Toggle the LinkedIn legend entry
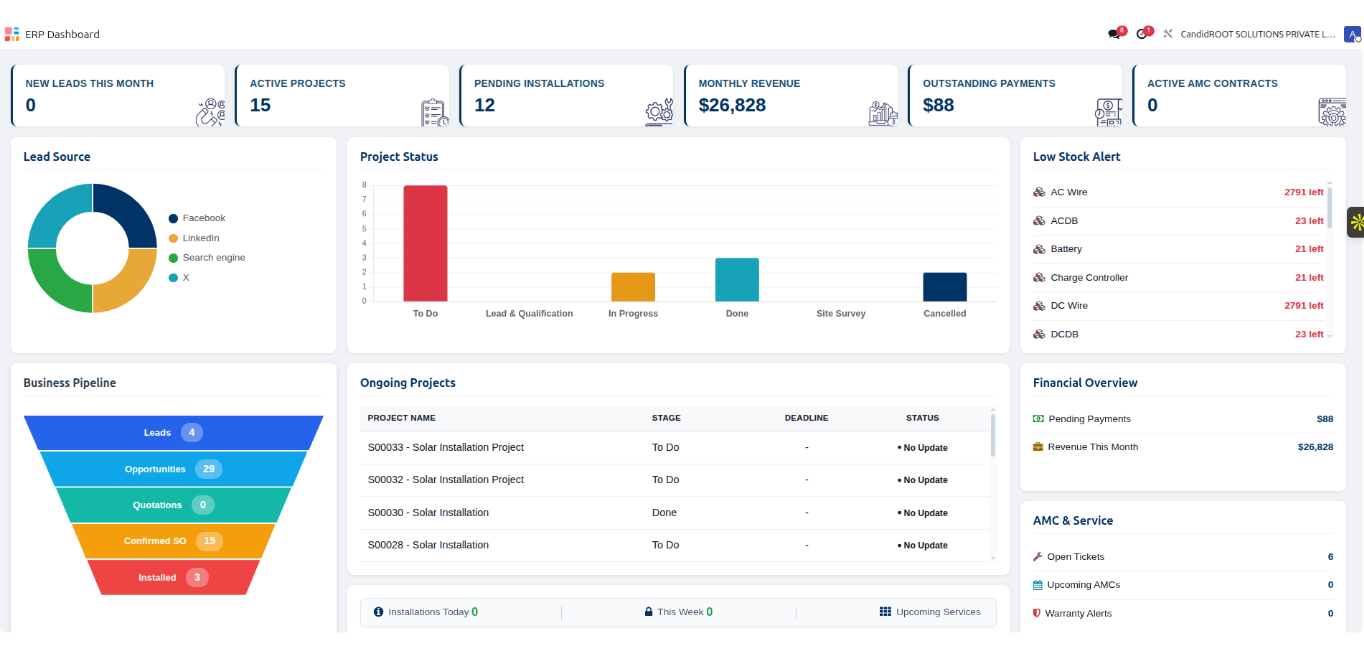 coord(194,238)
